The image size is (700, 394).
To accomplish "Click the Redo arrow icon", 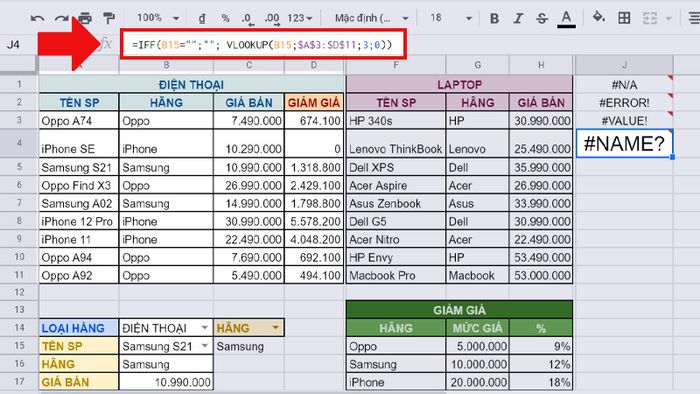I will coord(61,18).
